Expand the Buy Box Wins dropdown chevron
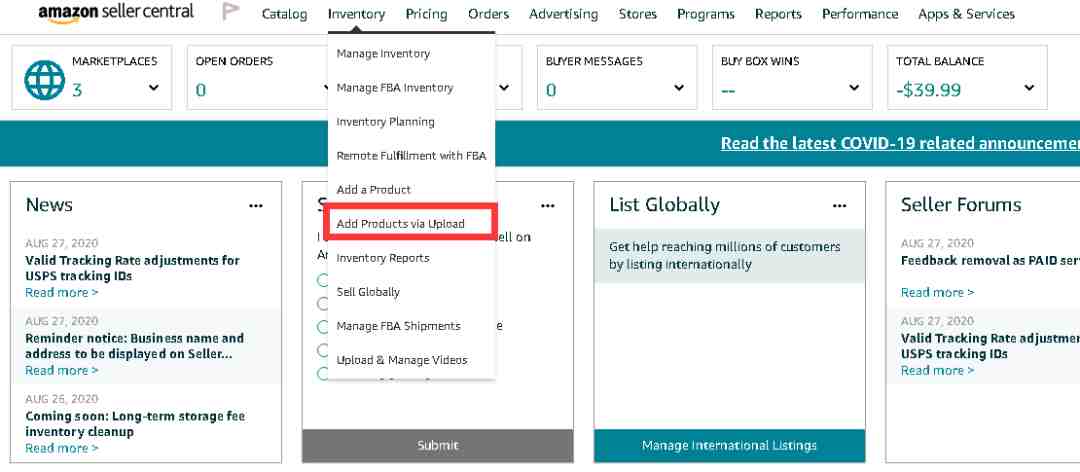This screenshot has height=472, width=1080. click(x=854, y=88)
